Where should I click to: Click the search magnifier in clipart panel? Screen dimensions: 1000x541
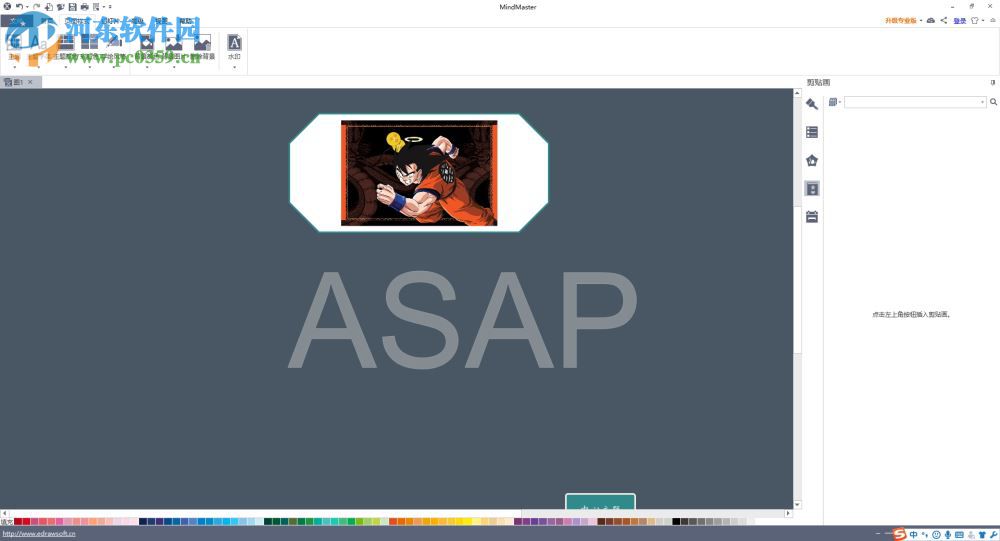994,102
